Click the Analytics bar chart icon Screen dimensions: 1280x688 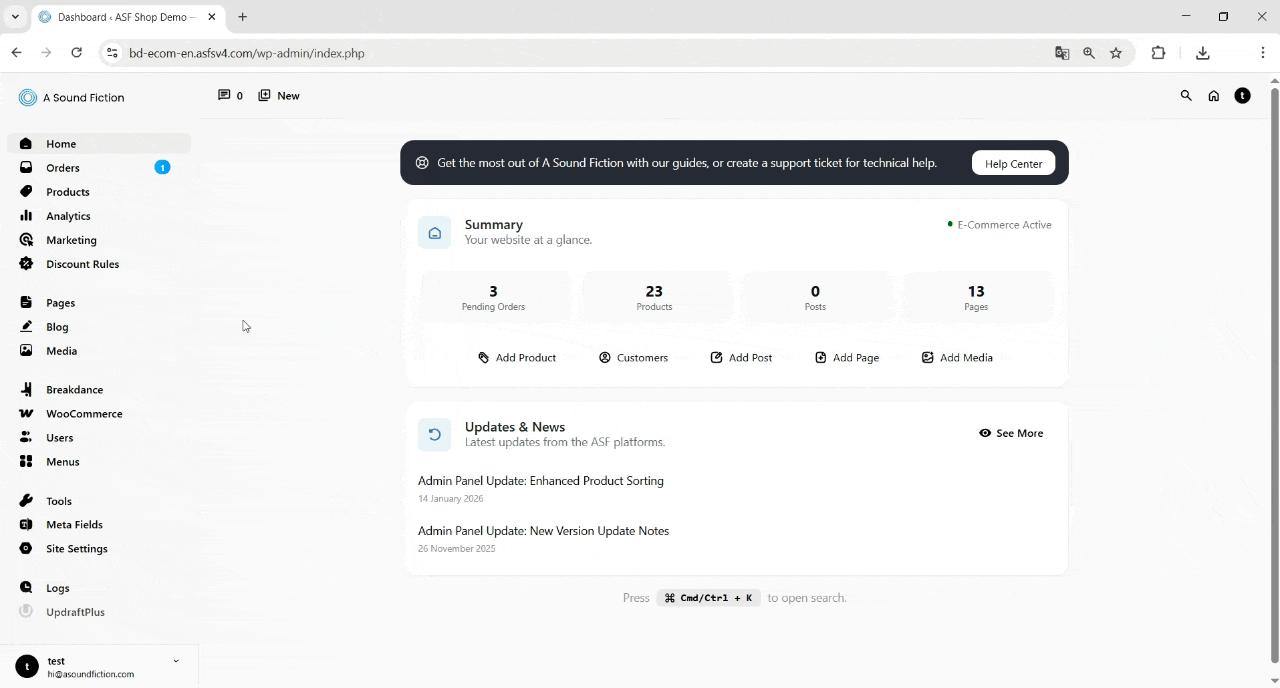[x=26, y=216]
